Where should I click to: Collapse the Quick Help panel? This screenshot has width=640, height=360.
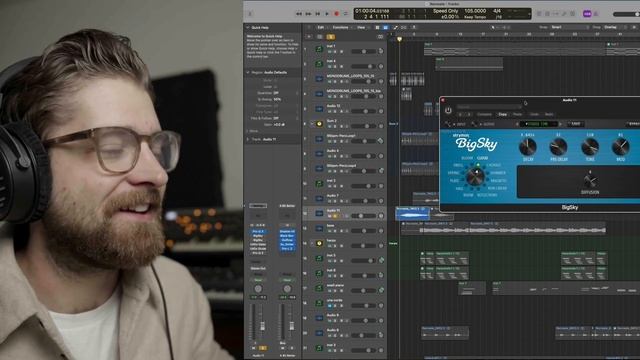(247, 27)
